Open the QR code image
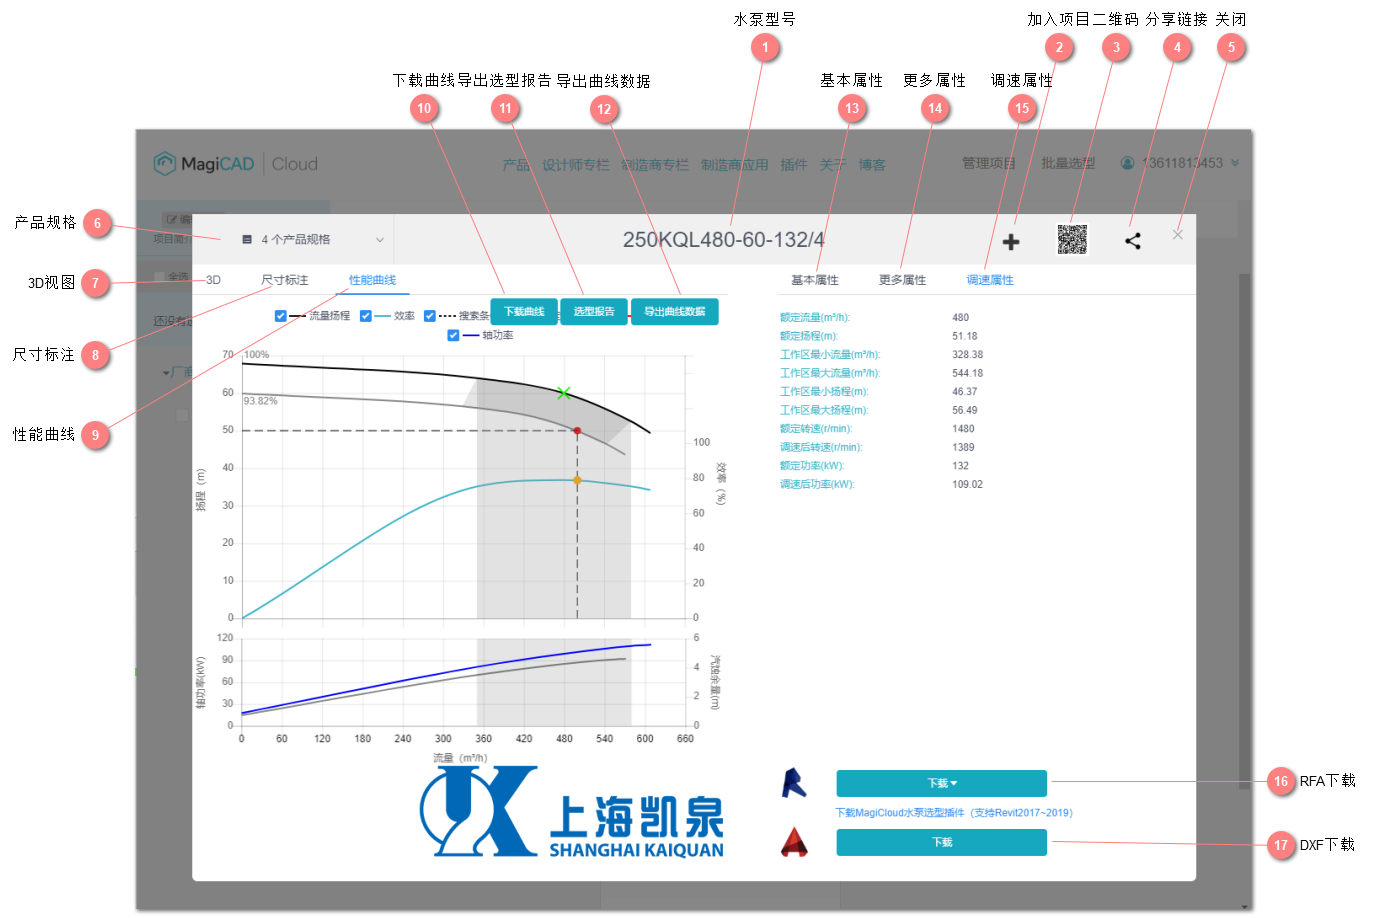Viewport: 1373px width, 918px height. click(1072, 239)
